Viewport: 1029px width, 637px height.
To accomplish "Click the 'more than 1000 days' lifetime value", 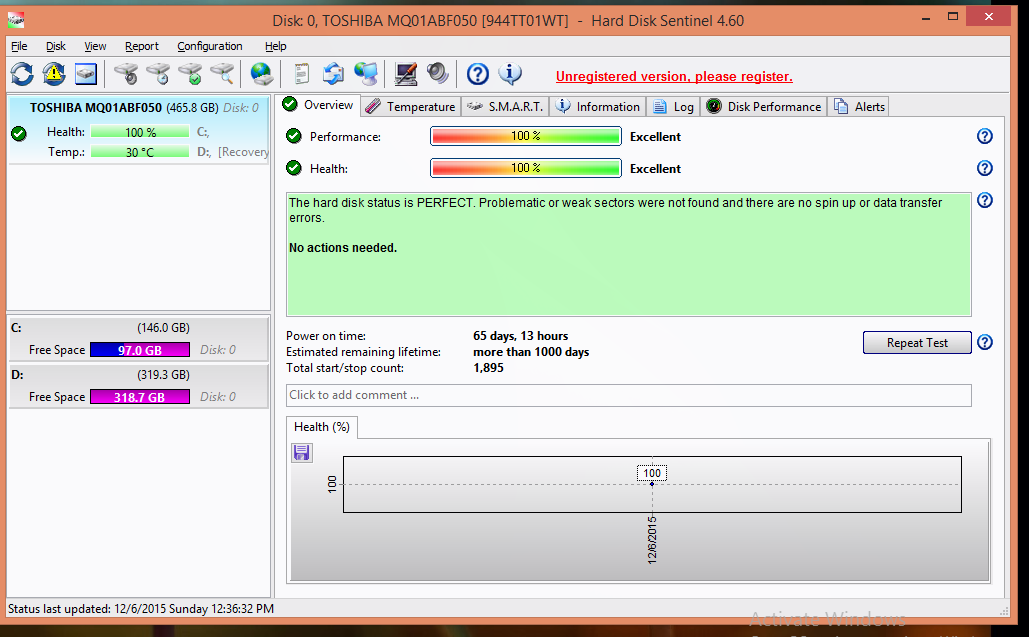I will tap(531, 352).
